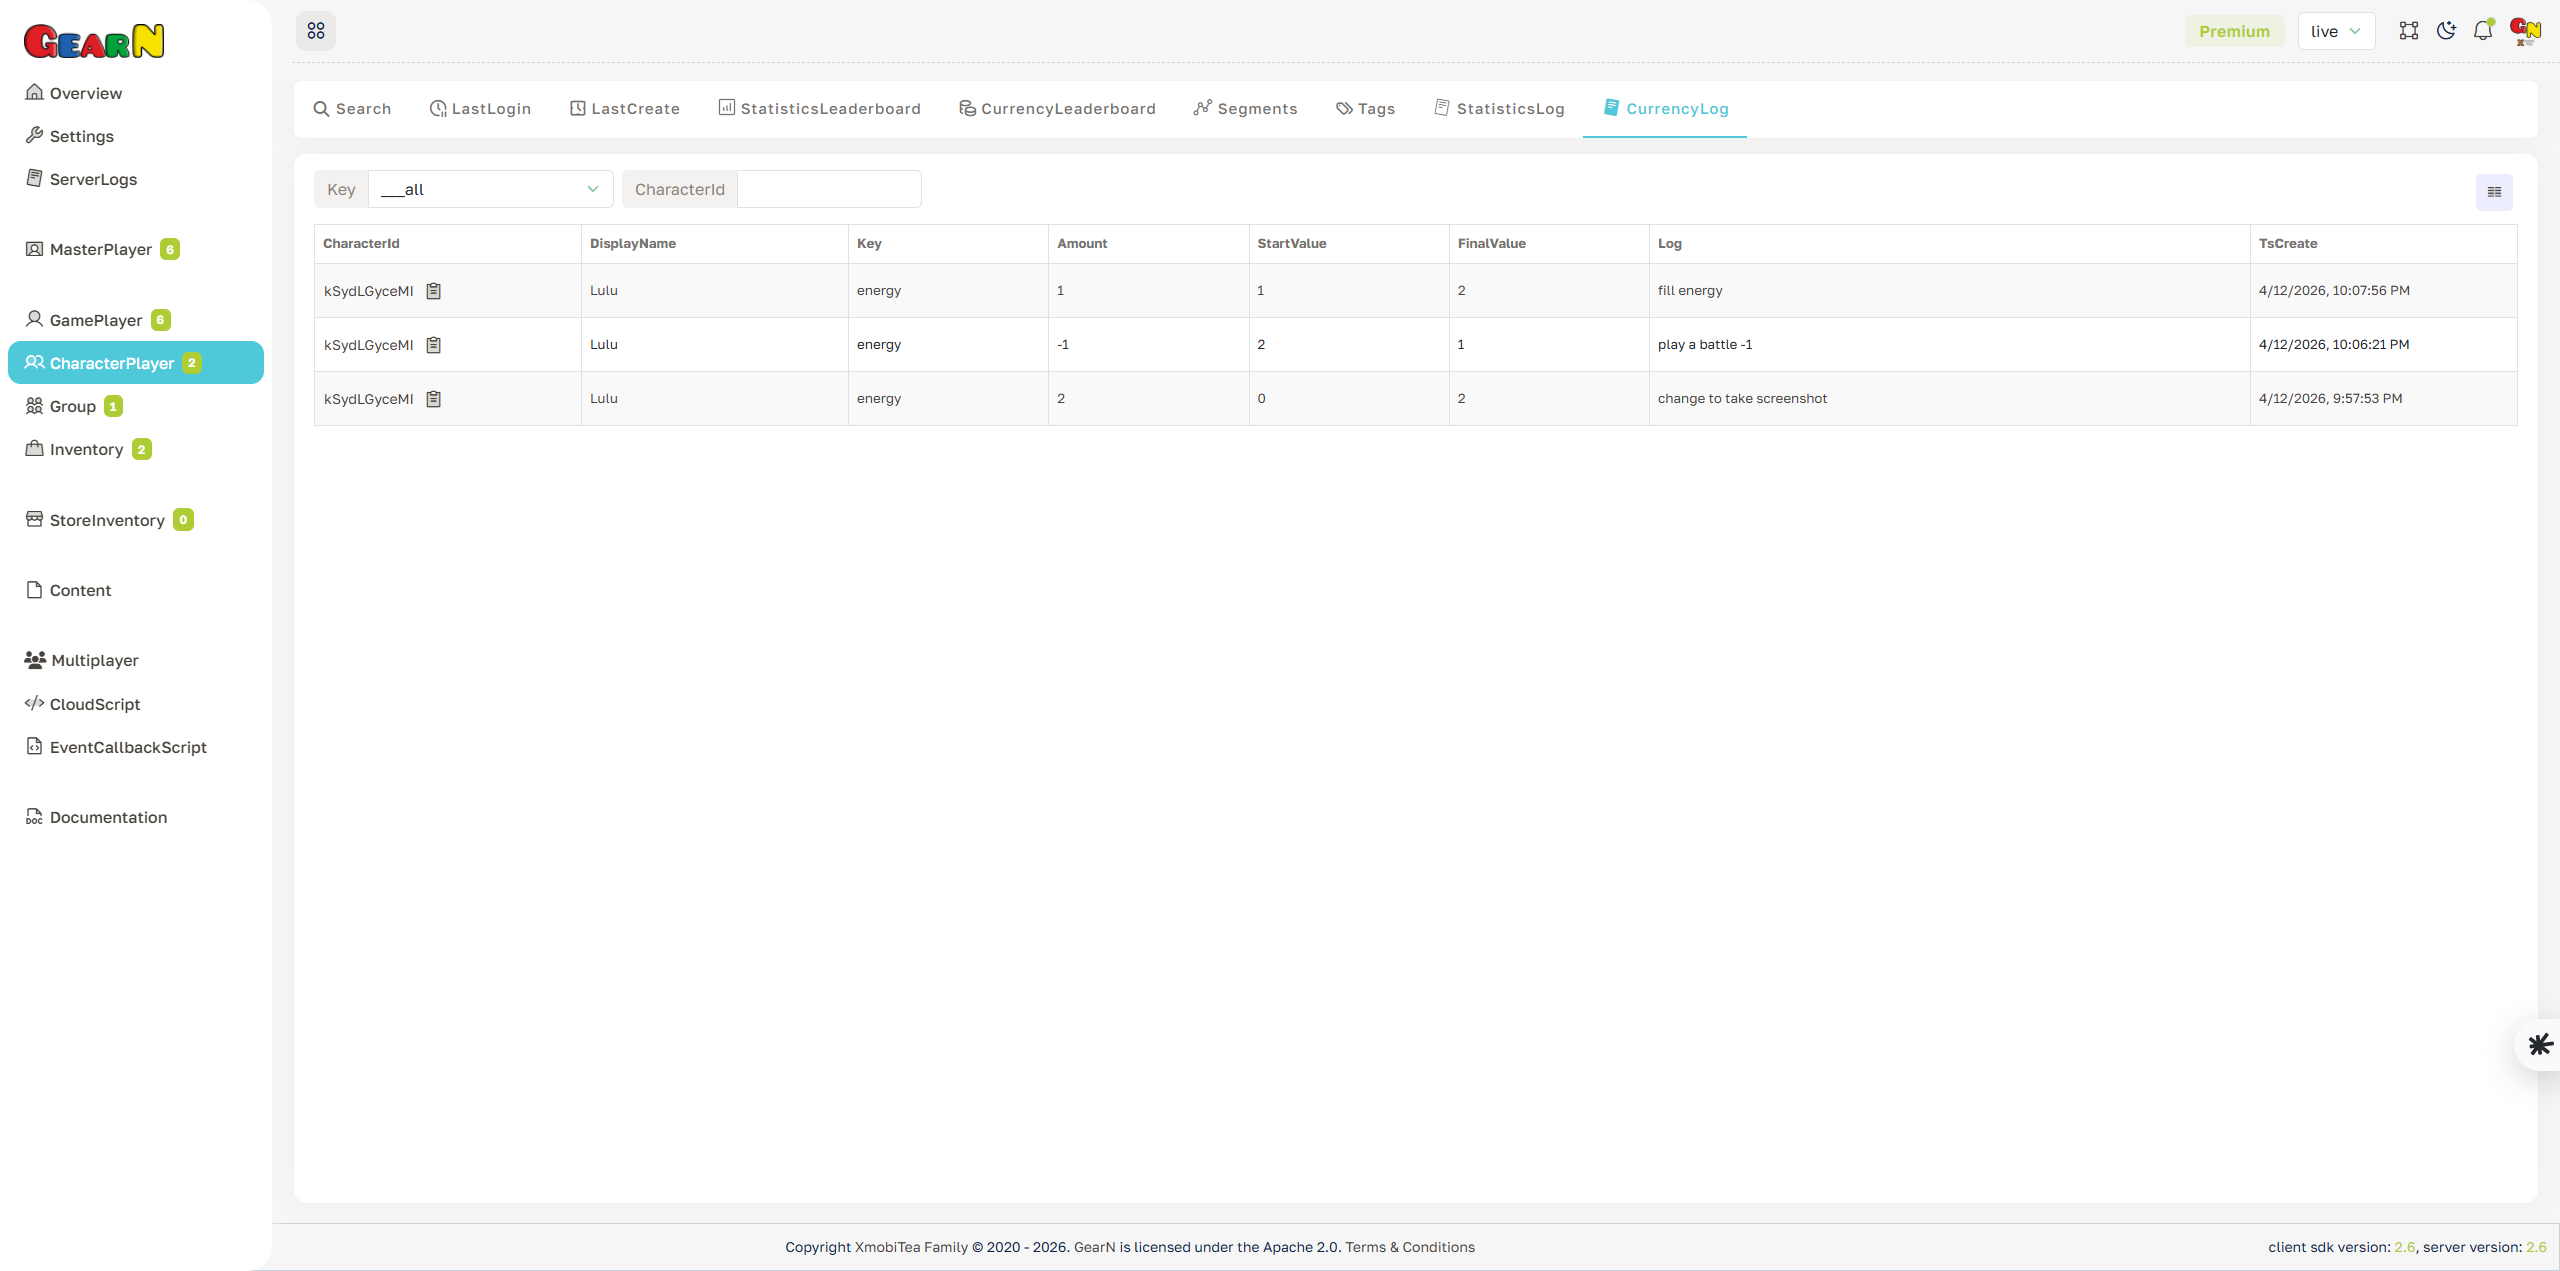Image resolution: width=2560 pixels, height=1271 pixels.
Task: Open the Terms & Conditions link
Action: 1410,1247
